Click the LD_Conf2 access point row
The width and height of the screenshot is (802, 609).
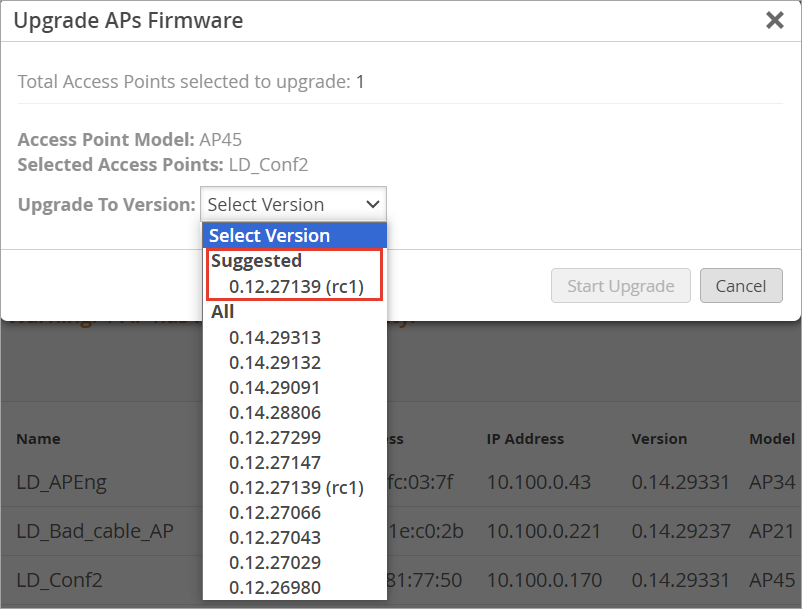point(60,580)
